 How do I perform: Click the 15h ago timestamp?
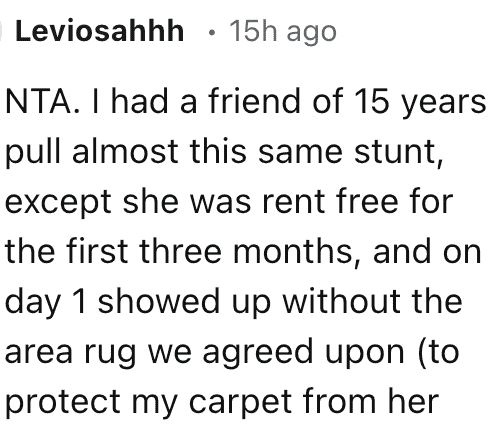coord(282,32)
